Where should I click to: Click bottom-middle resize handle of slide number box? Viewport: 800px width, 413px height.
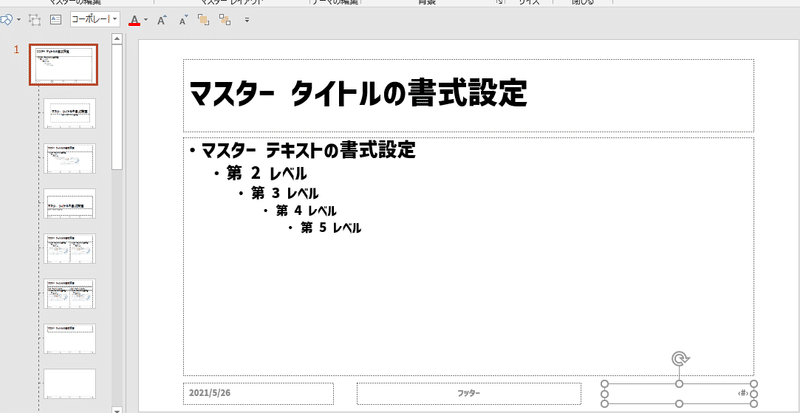pyautogui.click(x=679, y=404)
